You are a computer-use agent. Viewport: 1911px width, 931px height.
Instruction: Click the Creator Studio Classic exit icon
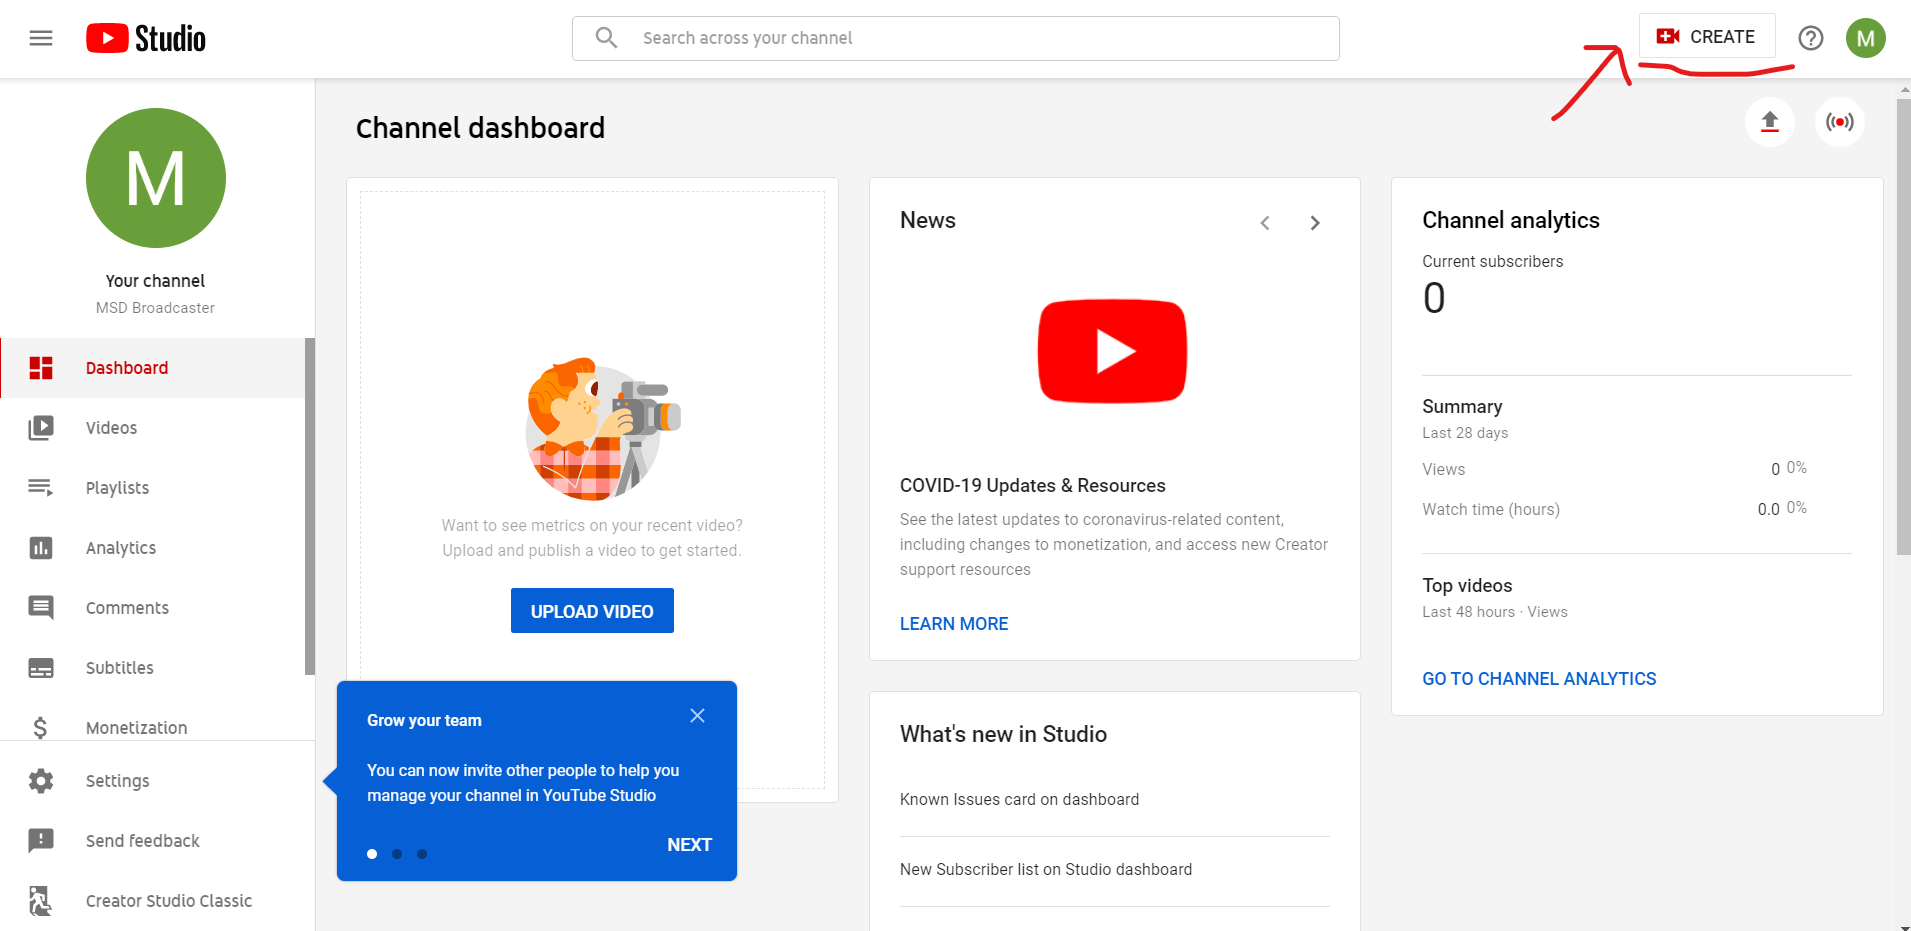pos(41,901)
